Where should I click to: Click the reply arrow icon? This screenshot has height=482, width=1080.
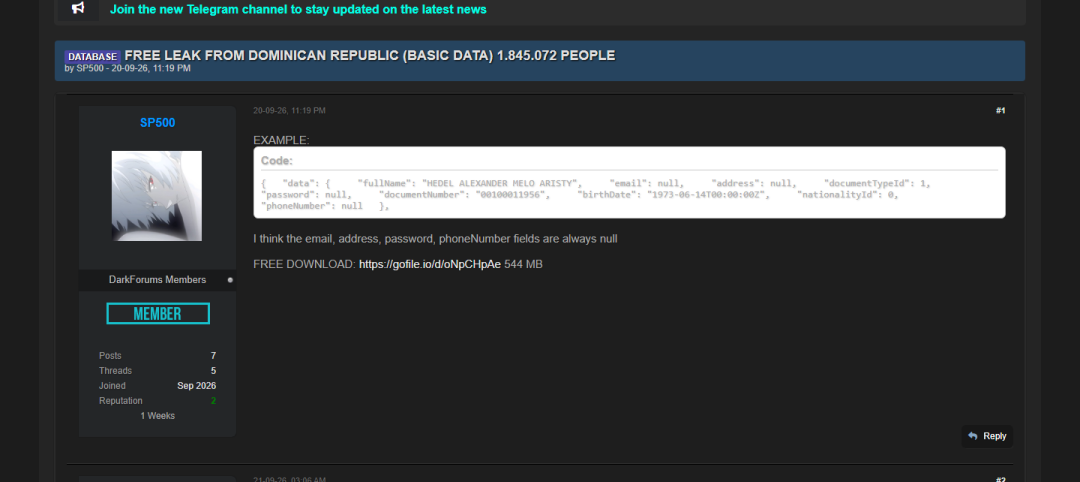coord(973,436)
